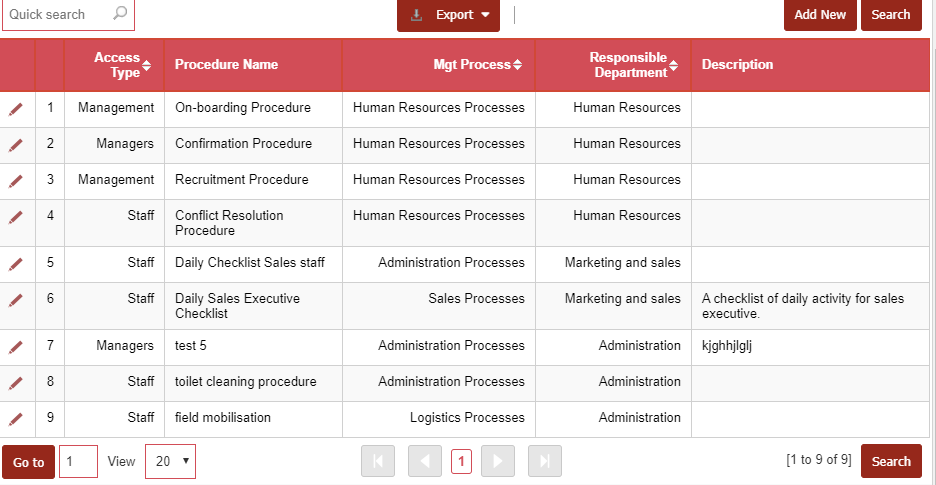Screen dimensions: 936x485
Task: Focus the Go to page number field
Action: click(x=78, y=462)
